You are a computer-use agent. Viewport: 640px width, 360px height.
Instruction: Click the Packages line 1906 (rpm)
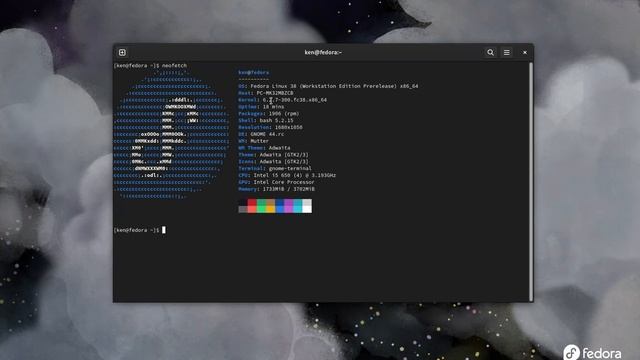click(269, 113)
